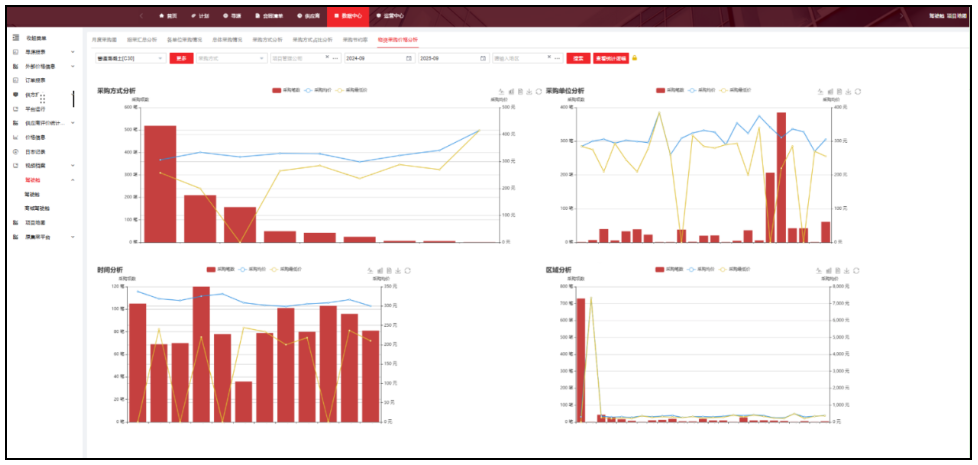
Task: Toggle yellow legend series in 采购方式分析
Action: pos(352,90)
